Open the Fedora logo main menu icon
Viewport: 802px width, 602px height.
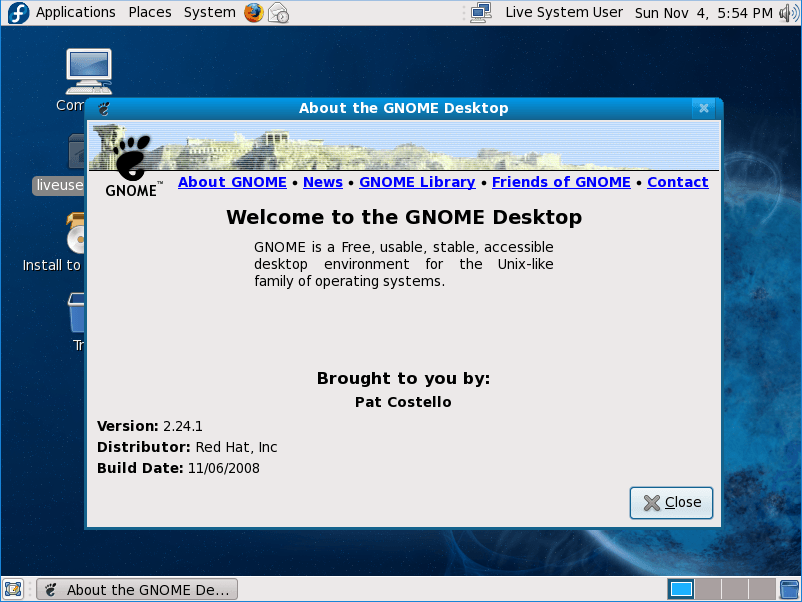18,13
